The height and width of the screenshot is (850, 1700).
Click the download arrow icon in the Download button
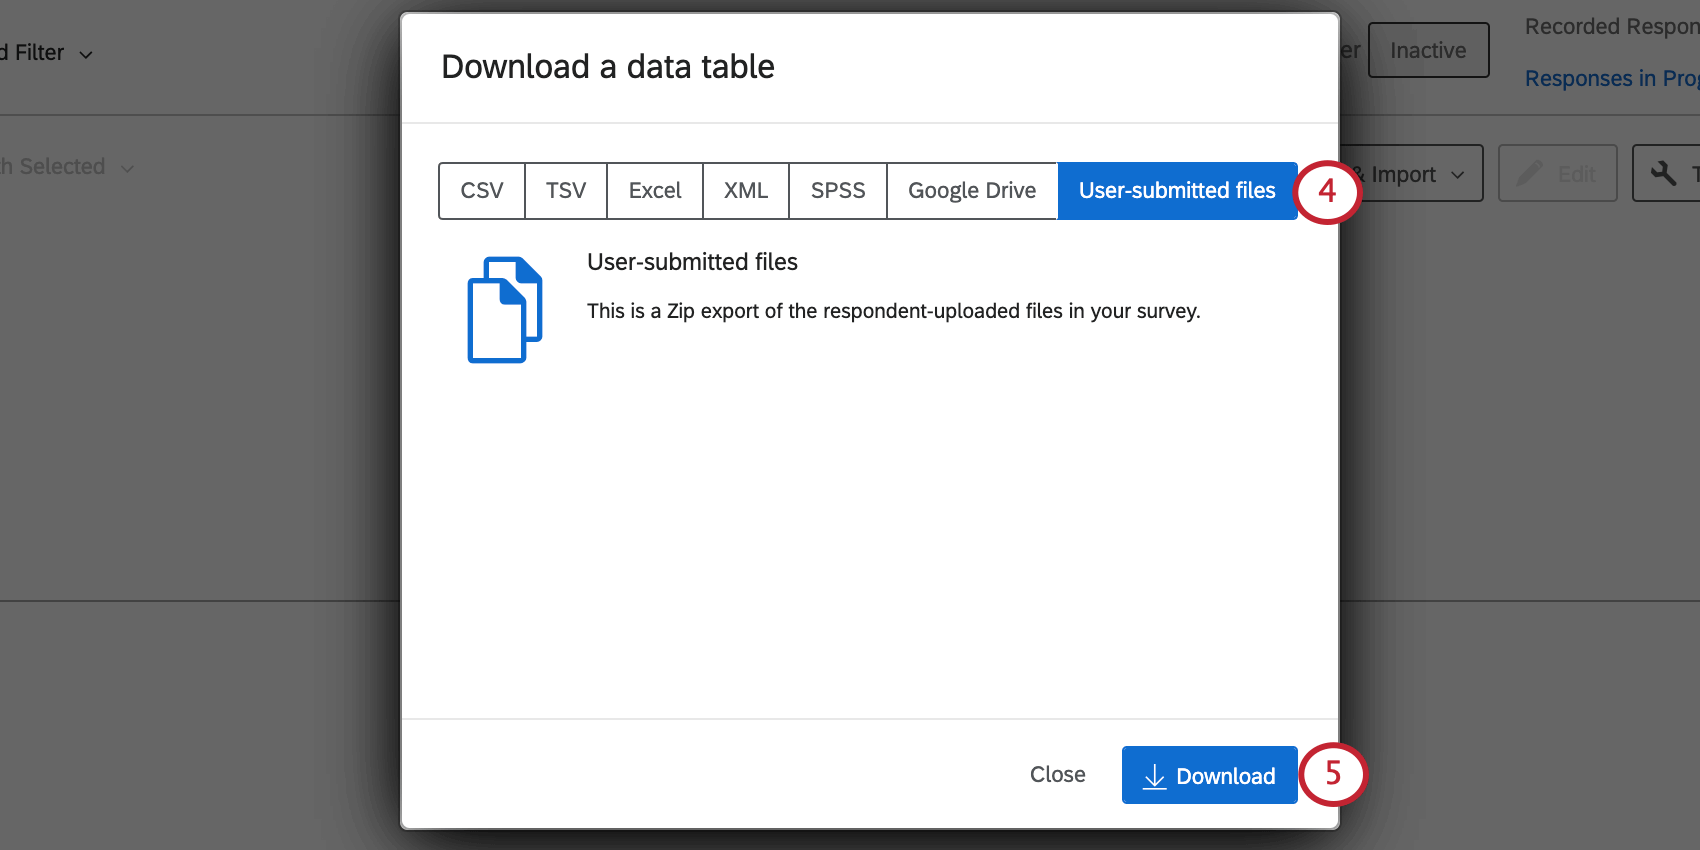(x=1156, y=775)
